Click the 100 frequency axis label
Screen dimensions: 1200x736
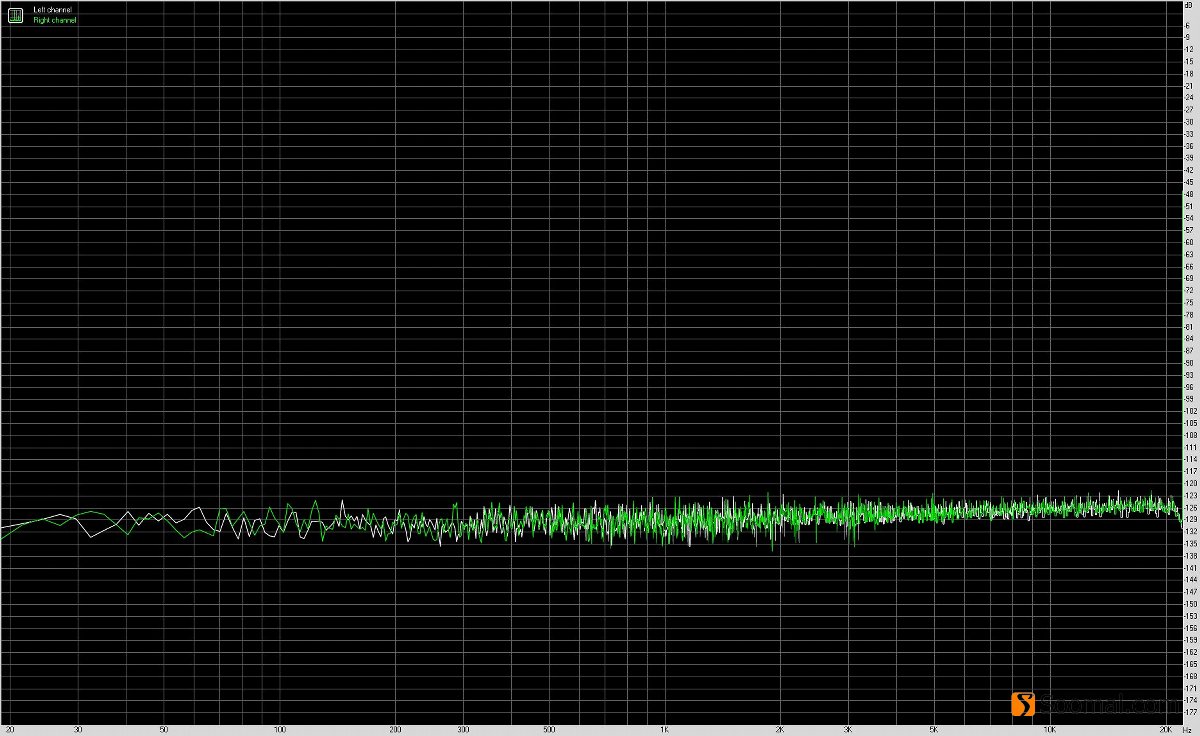[x=278, y=730]
